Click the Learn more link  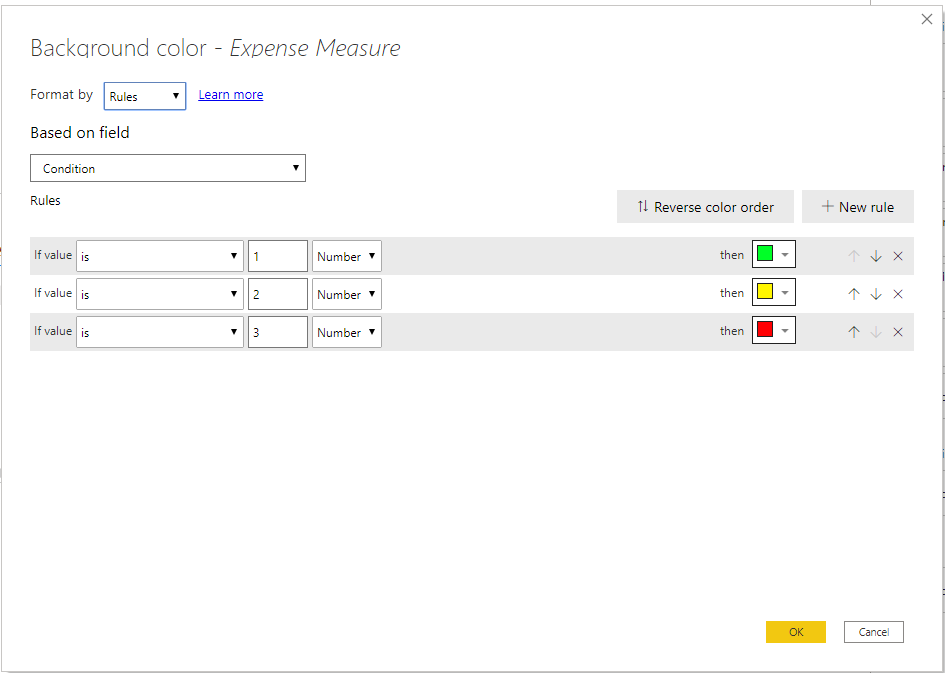231,95
